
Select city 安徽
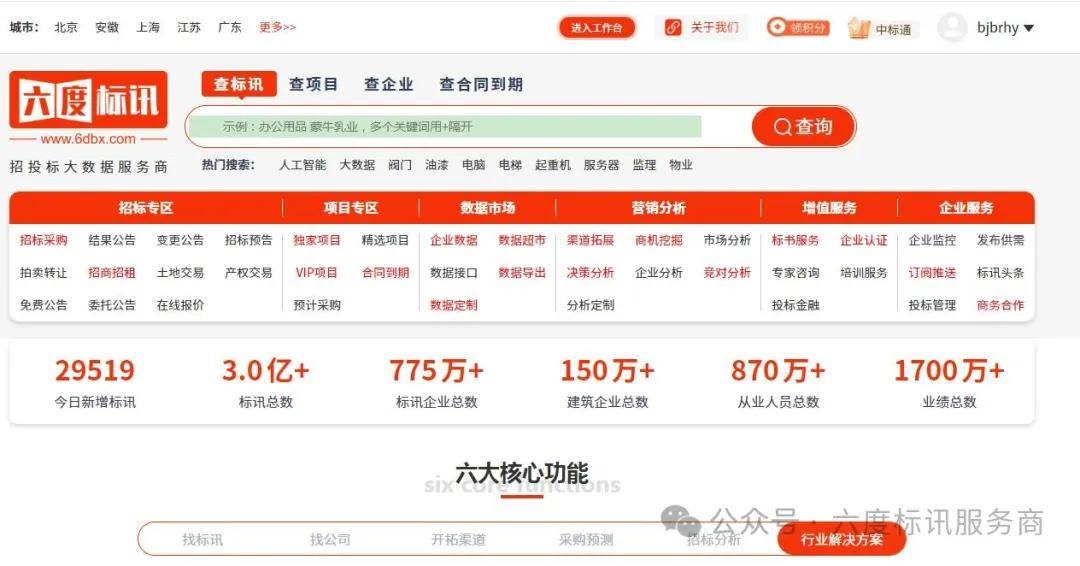coord(107,27)
